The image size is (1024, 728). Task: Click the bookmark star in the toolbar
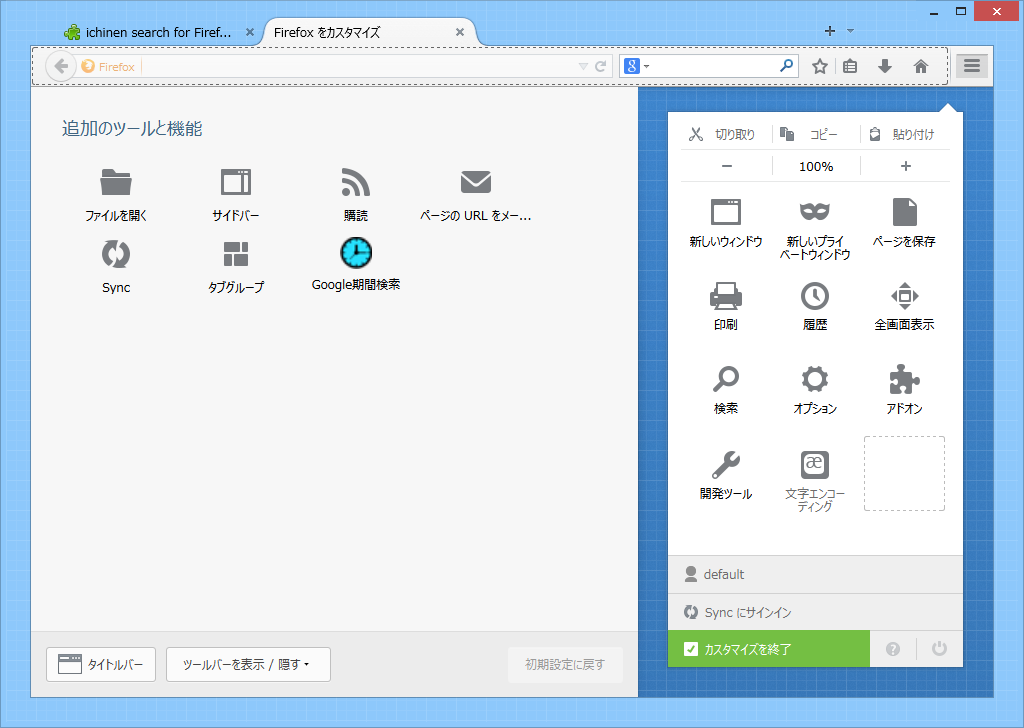click(x=819, y=66)
